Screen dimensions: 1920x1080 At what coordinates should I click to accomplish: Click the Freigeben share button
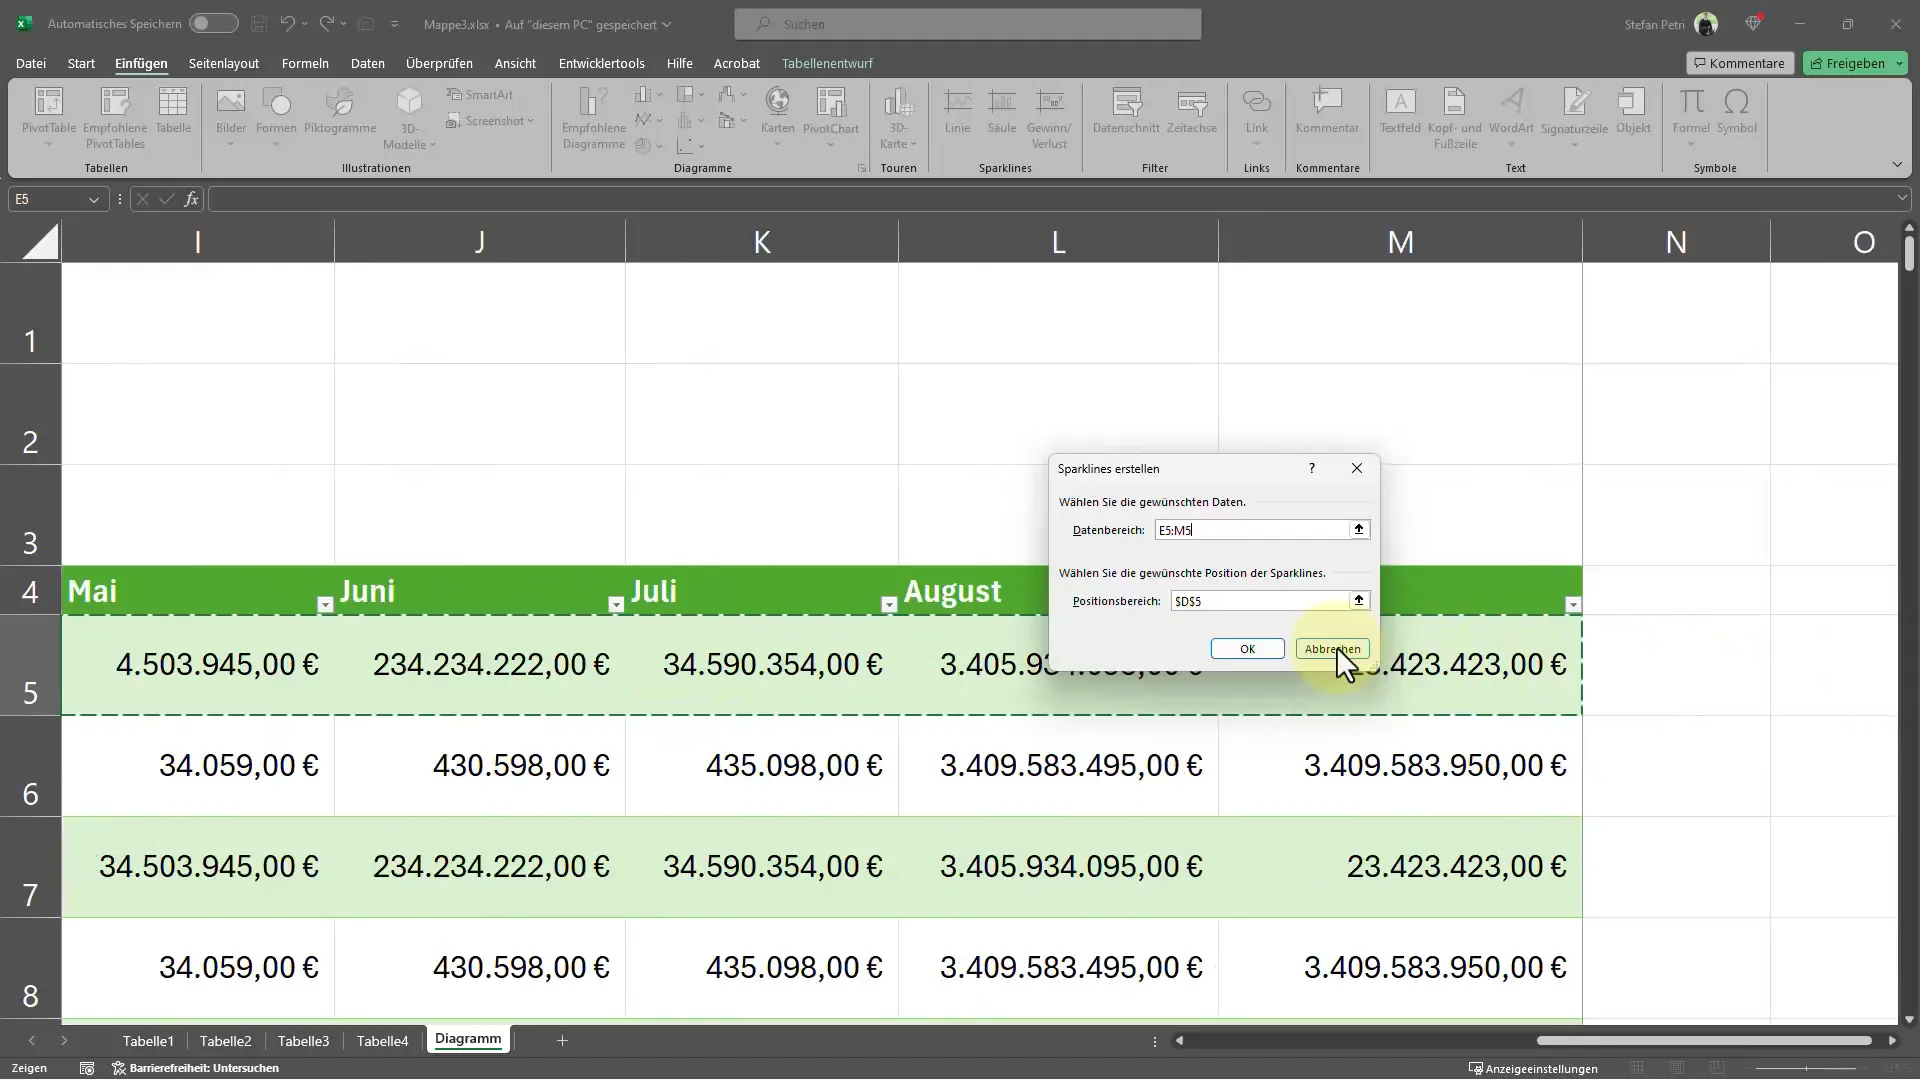point(1847,63)
